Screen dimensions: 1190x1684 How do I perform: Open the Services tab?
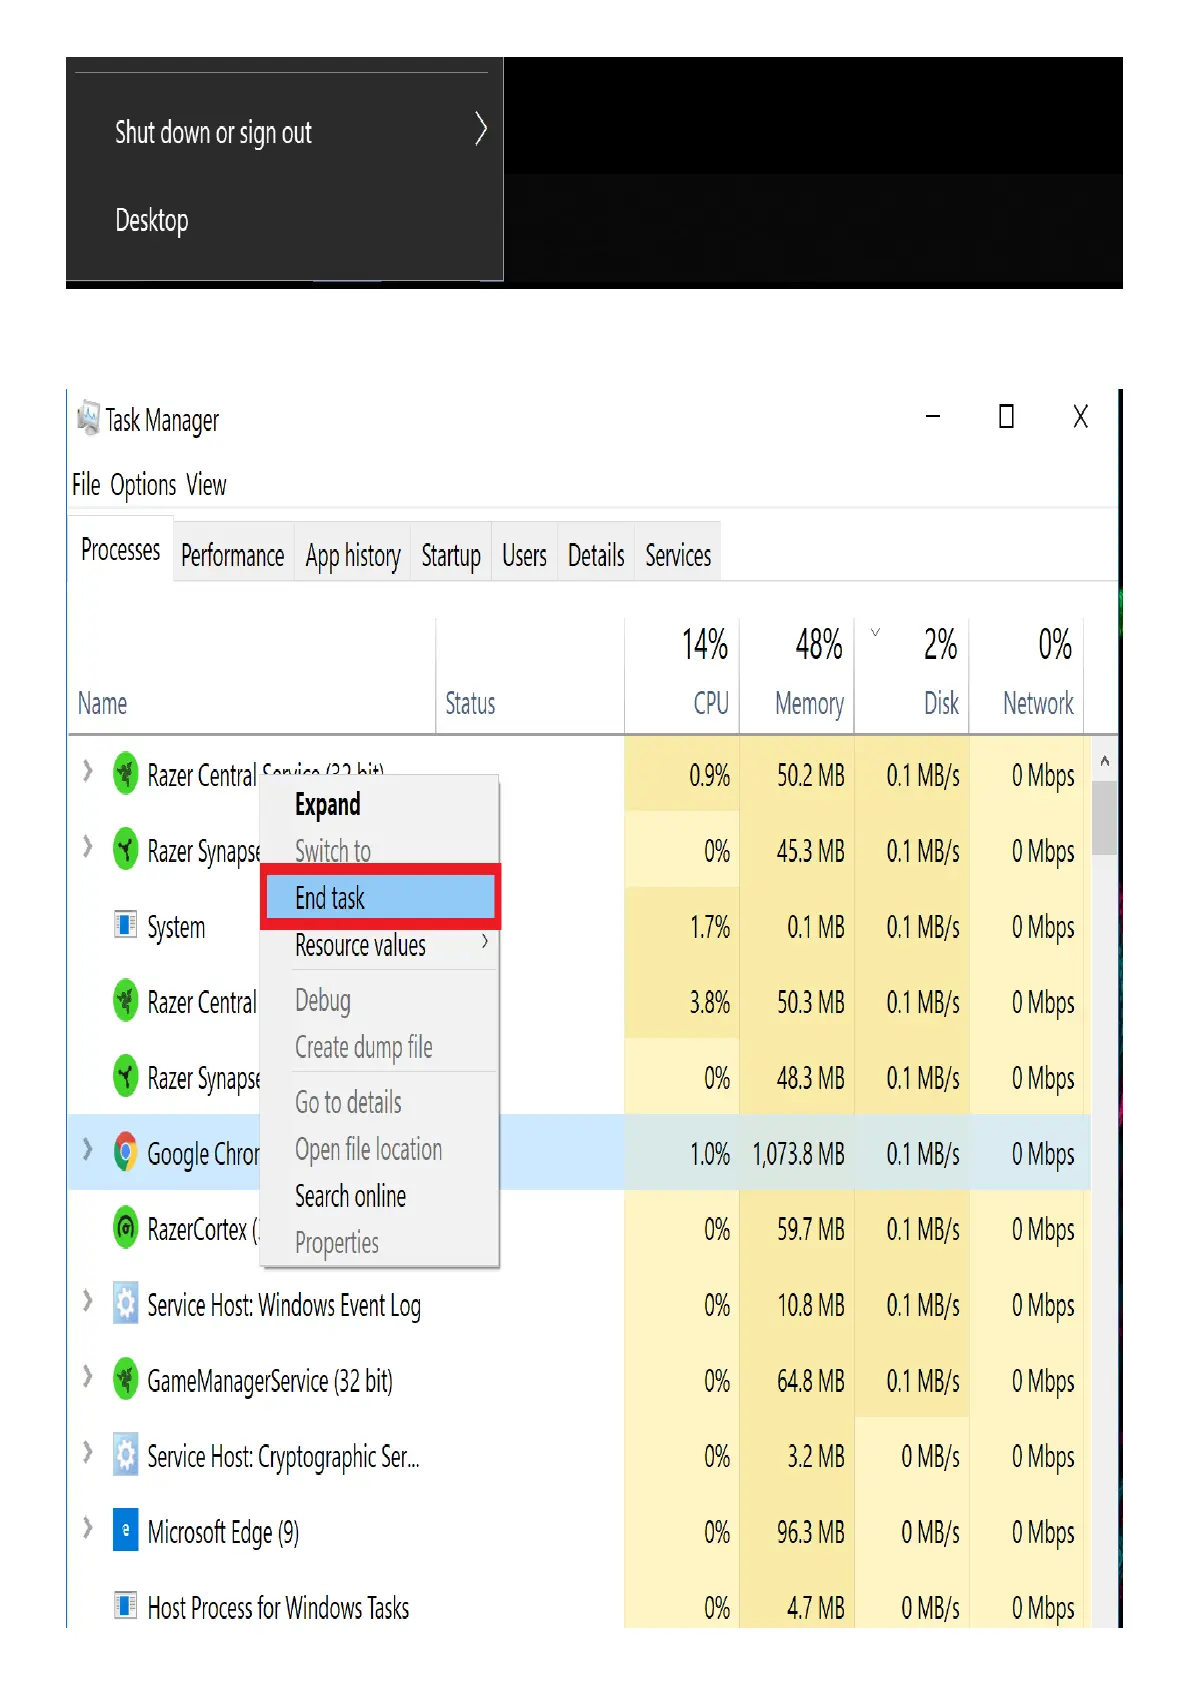point(678,555)
